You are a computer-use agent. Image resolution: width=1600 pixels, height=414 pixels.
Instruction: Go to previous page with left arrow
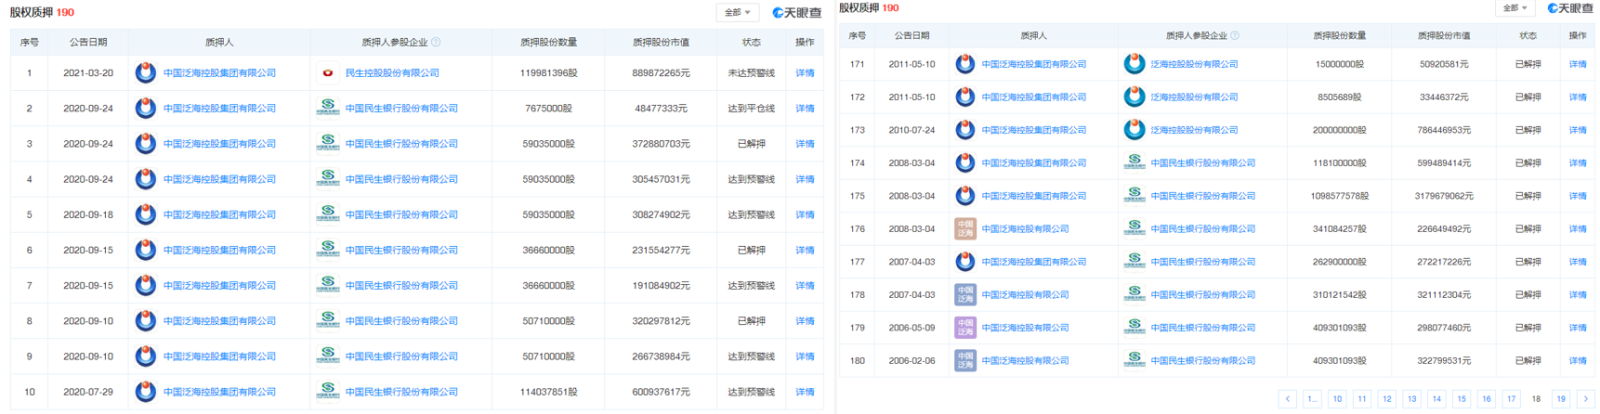(1288, 399)
